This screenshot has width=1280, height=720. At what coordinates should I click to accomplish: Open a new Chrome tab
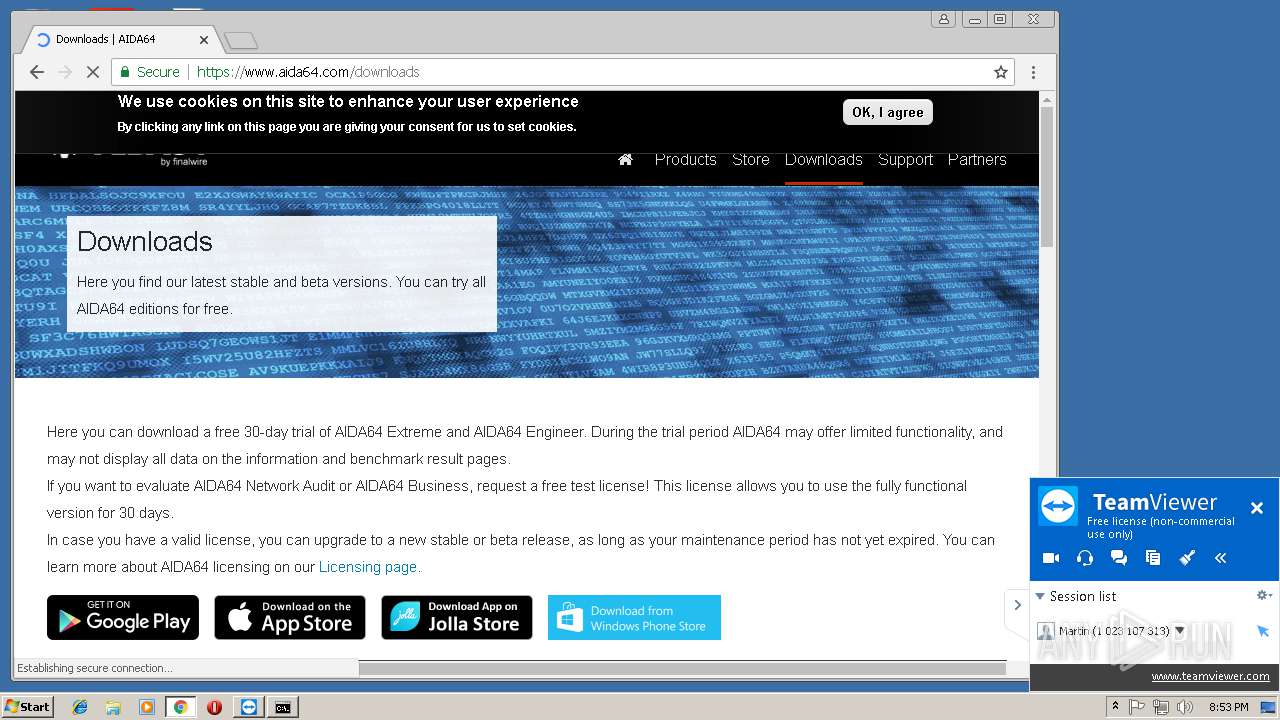[x=241, y=41]
